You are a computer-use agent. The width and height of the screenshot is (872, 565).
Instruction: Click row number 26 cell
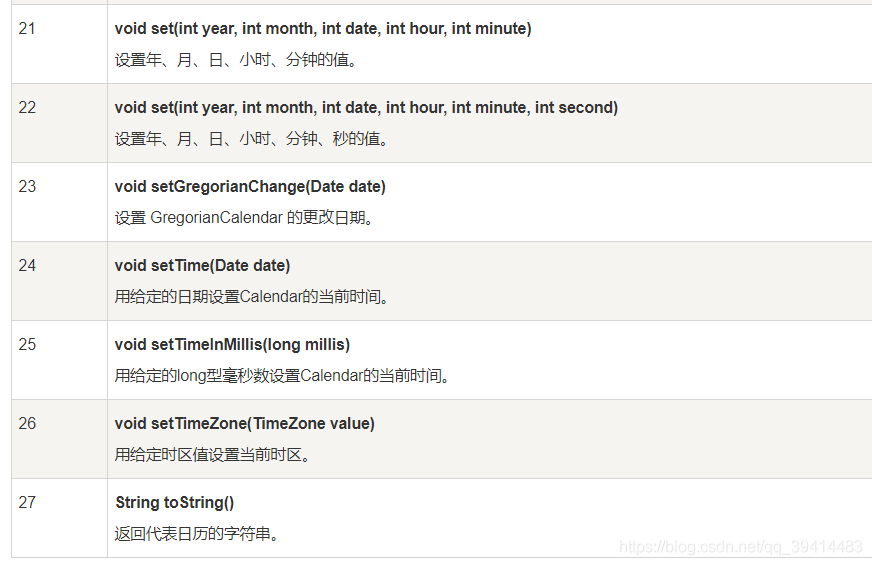point(60,439)
